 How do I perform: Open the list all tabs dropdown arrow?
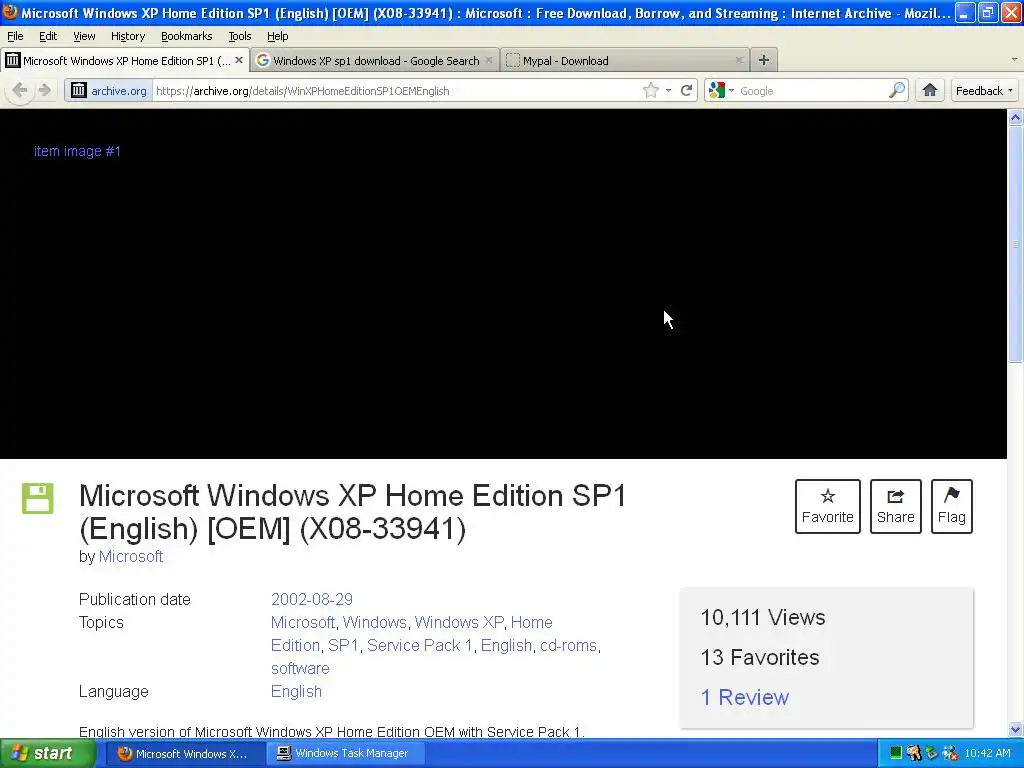(x=1014, y=59)
